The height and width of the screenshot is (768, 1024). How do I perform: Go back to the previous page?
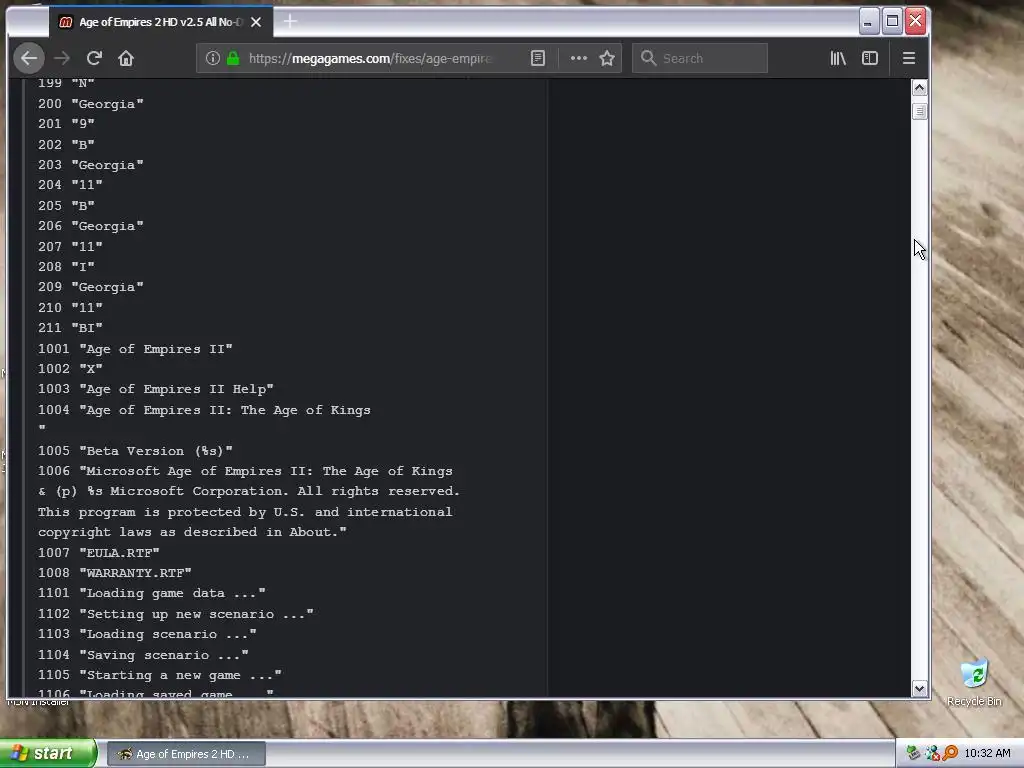pyautogui.click(x=29, y=58)
